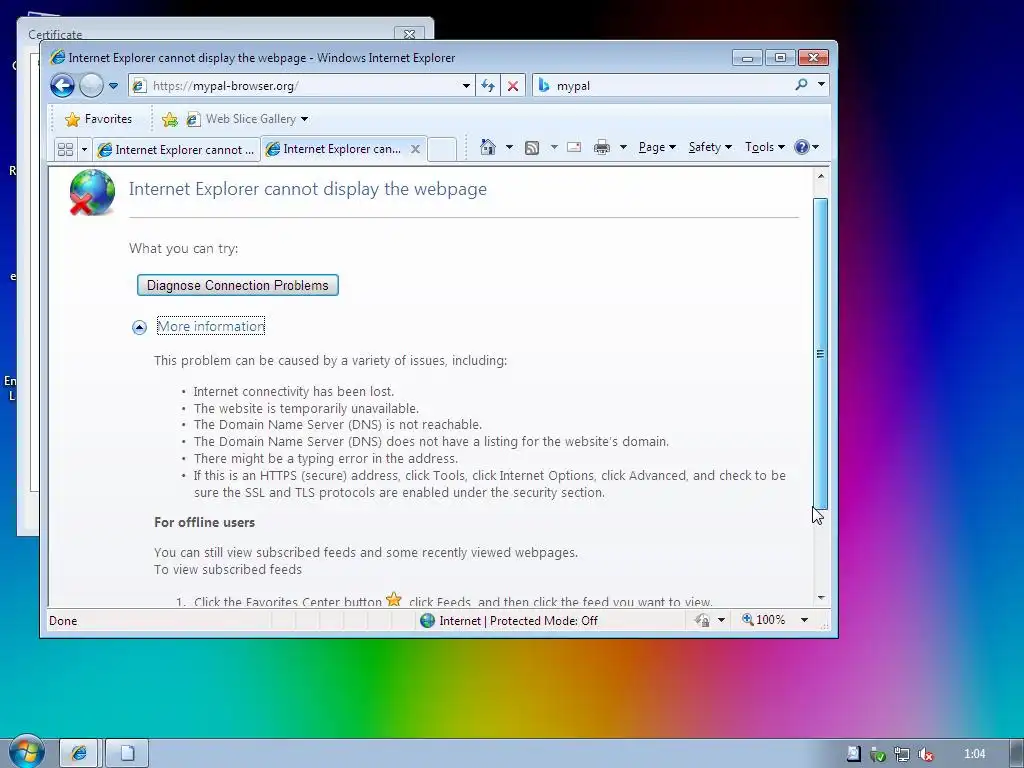Click Internet Explorer taskbar button
Image resolution: width=1024 pixels, height=768 pixels.
(79, 754)
